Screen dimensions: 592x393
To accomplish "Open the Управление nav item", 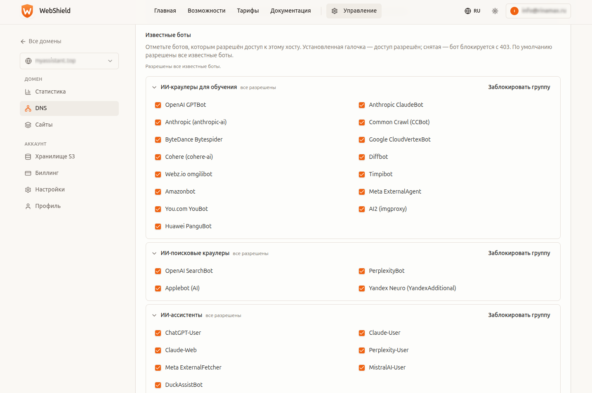I will pyautogui.click(x=354, y=11).
